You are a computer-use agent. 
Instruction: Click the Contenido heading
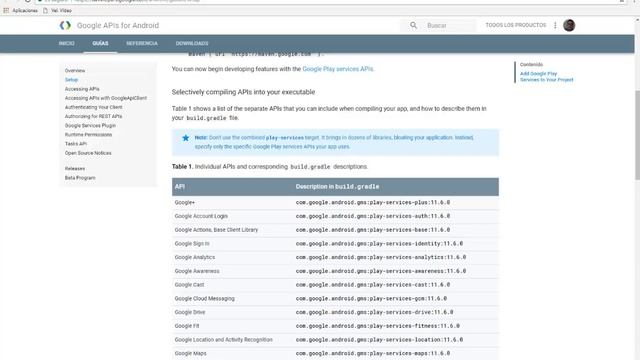531,64
